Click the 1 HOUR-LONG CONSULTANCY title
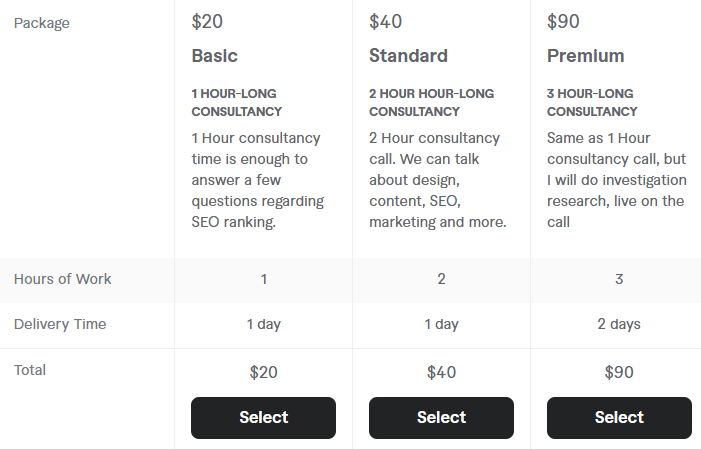 click(237, 102)
